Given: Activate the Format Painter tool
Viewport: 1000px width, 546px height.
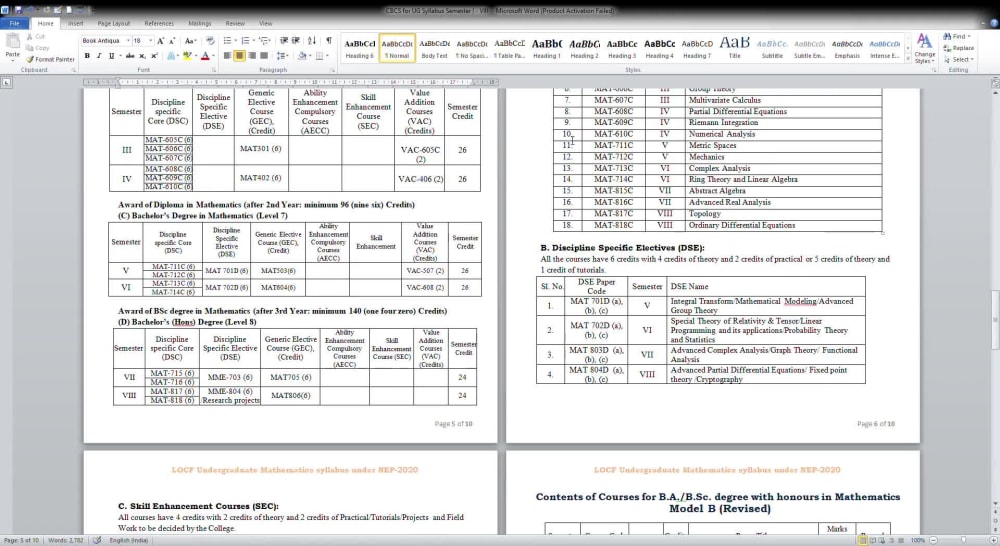Looking at the screenshot, I should point(50,59).
